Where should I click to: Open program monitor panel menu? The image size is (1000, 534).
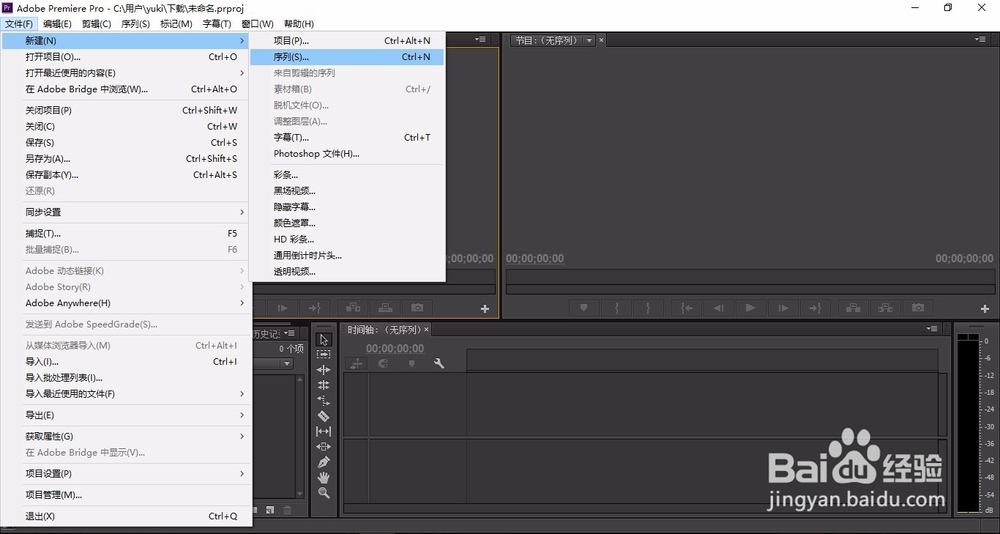tap(981, 40)
